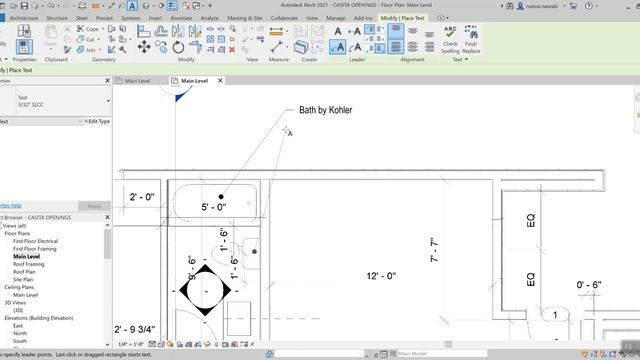
Task: Expand the Text panel dropdown arrow
Action: coord(466,60)
